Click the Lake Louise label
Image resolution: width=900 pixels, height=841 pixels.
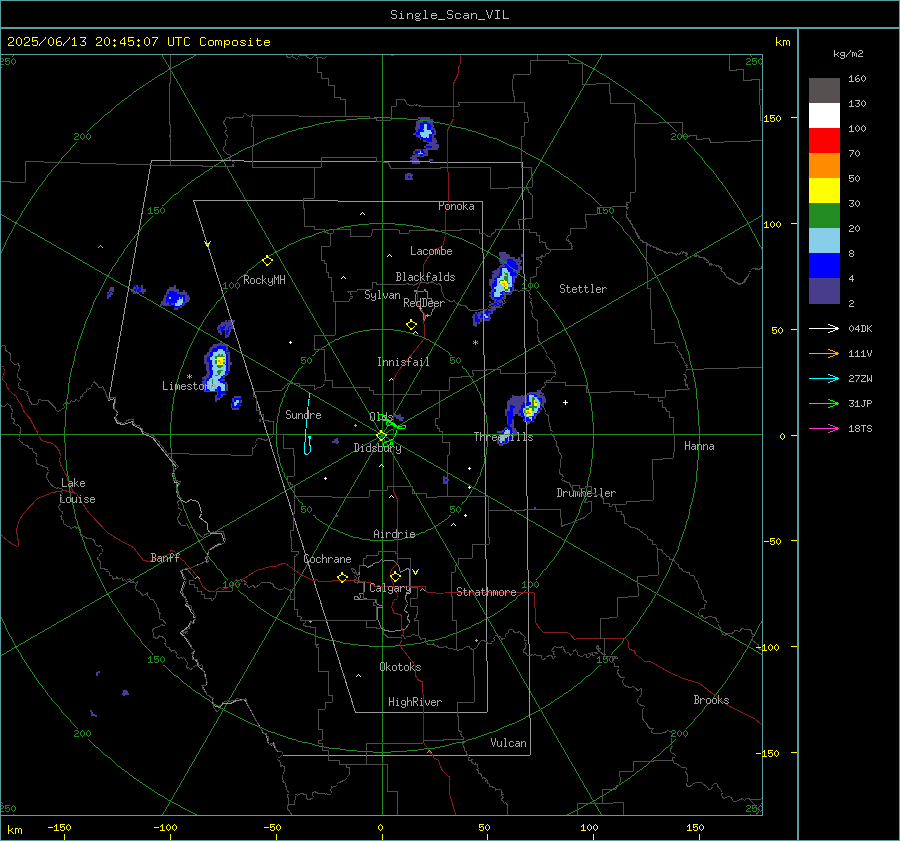click(x=77, y=491)
